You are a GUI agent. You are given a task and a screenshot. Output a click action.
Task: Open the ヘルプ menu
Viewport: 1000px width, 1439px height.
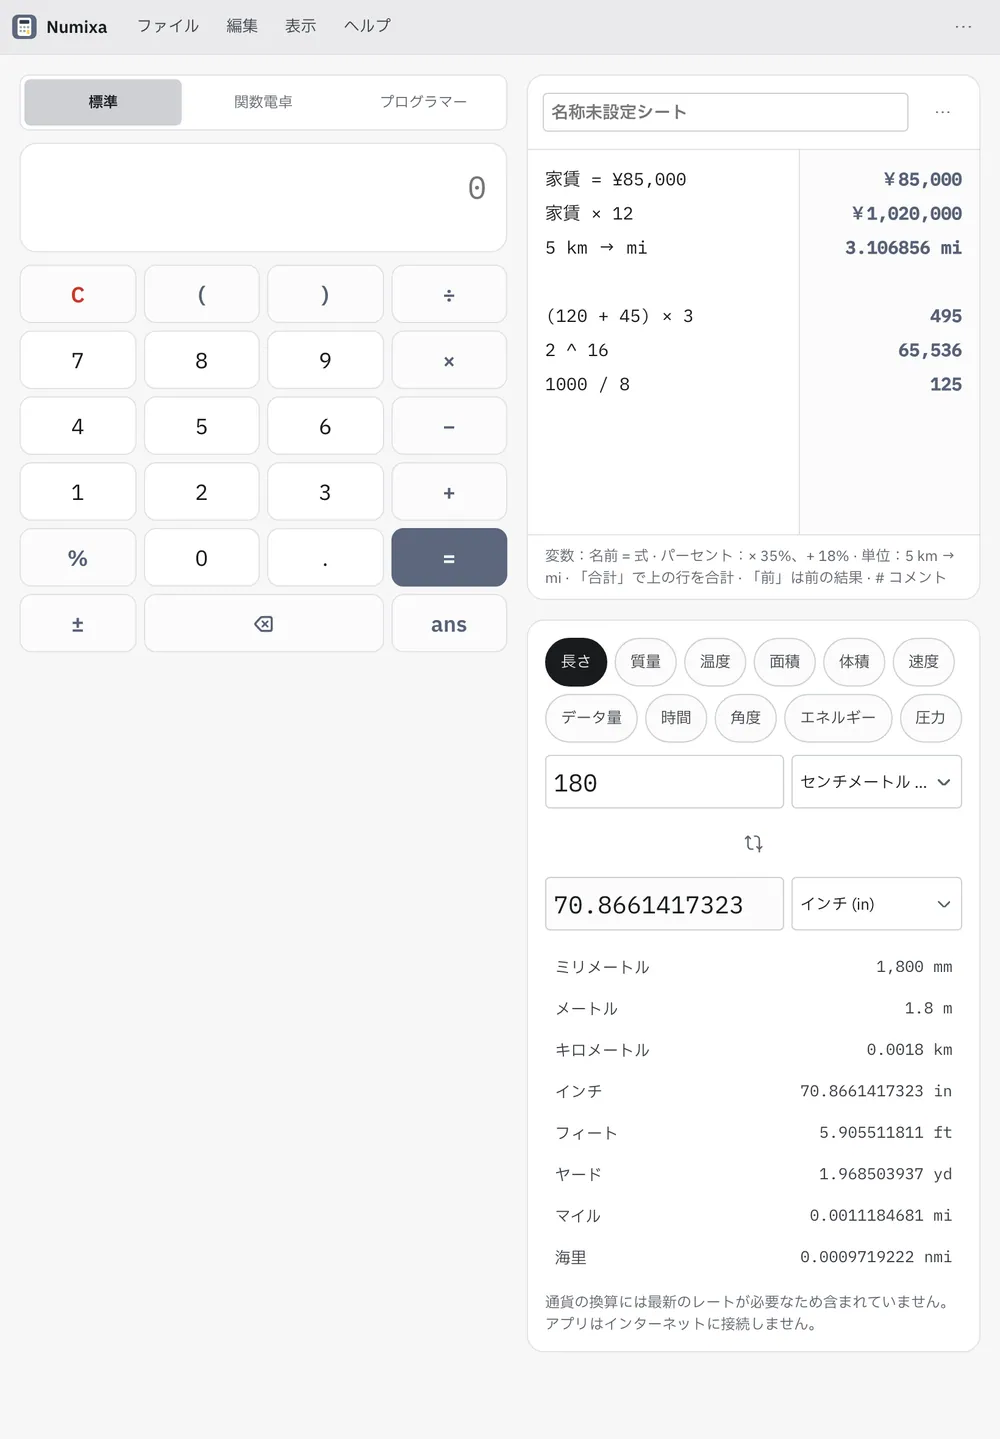(367, 26)
